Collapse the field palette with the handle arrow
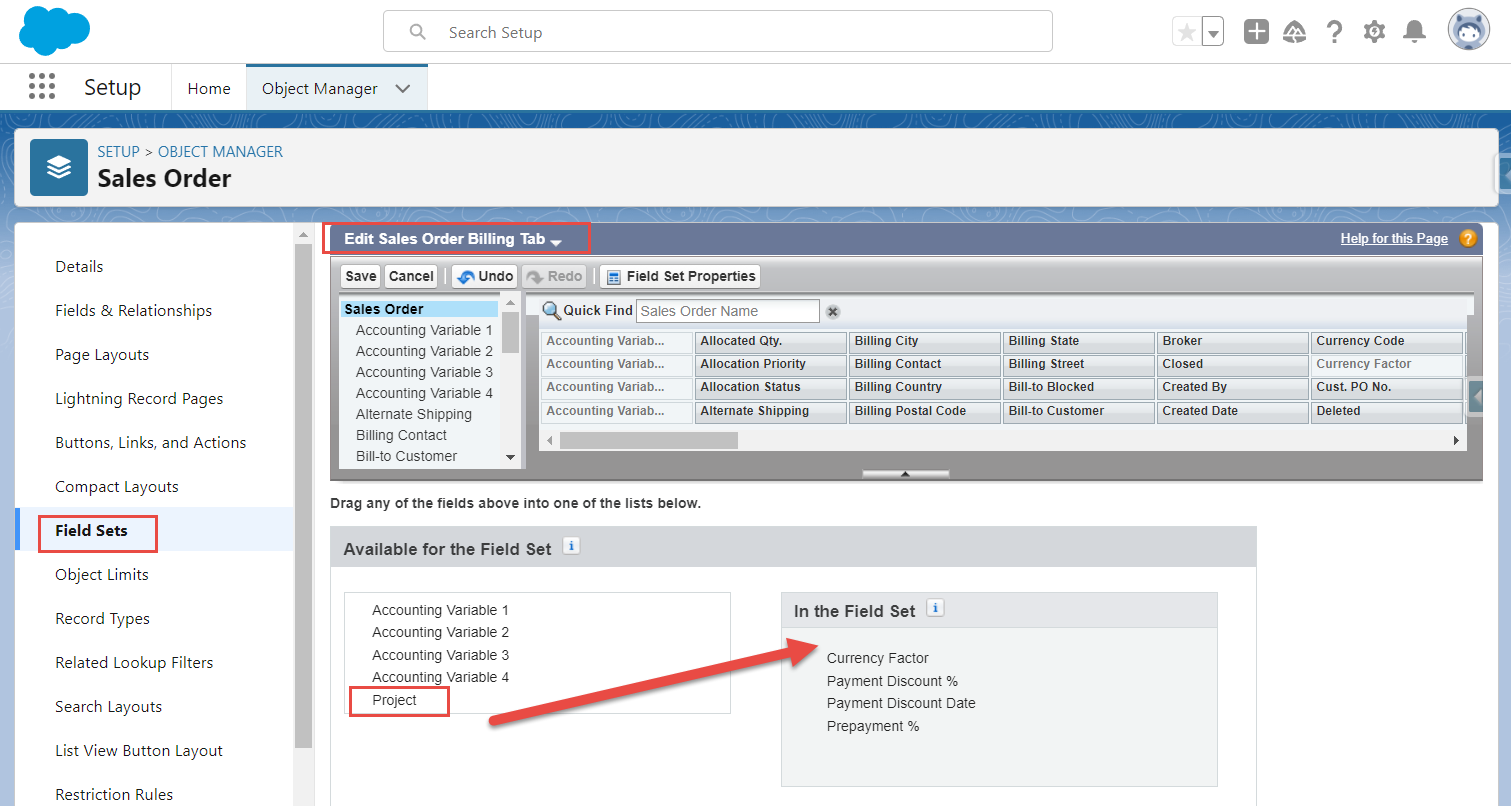This screenshot has height=806, width=1511. 905,474
